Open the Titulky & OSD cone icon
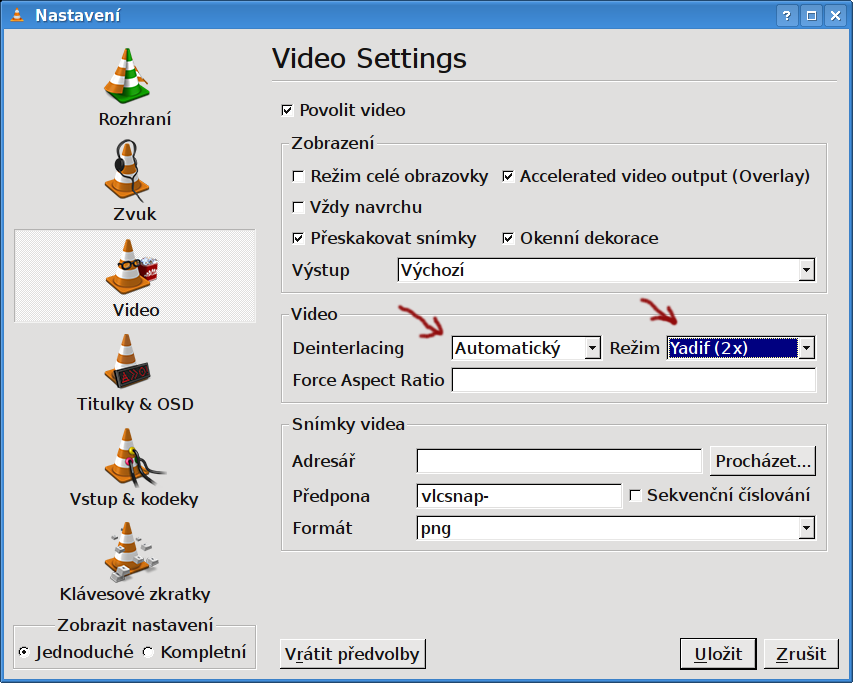Image resolution: width=853 pixels, height=683 pixels. click(127, 361)
